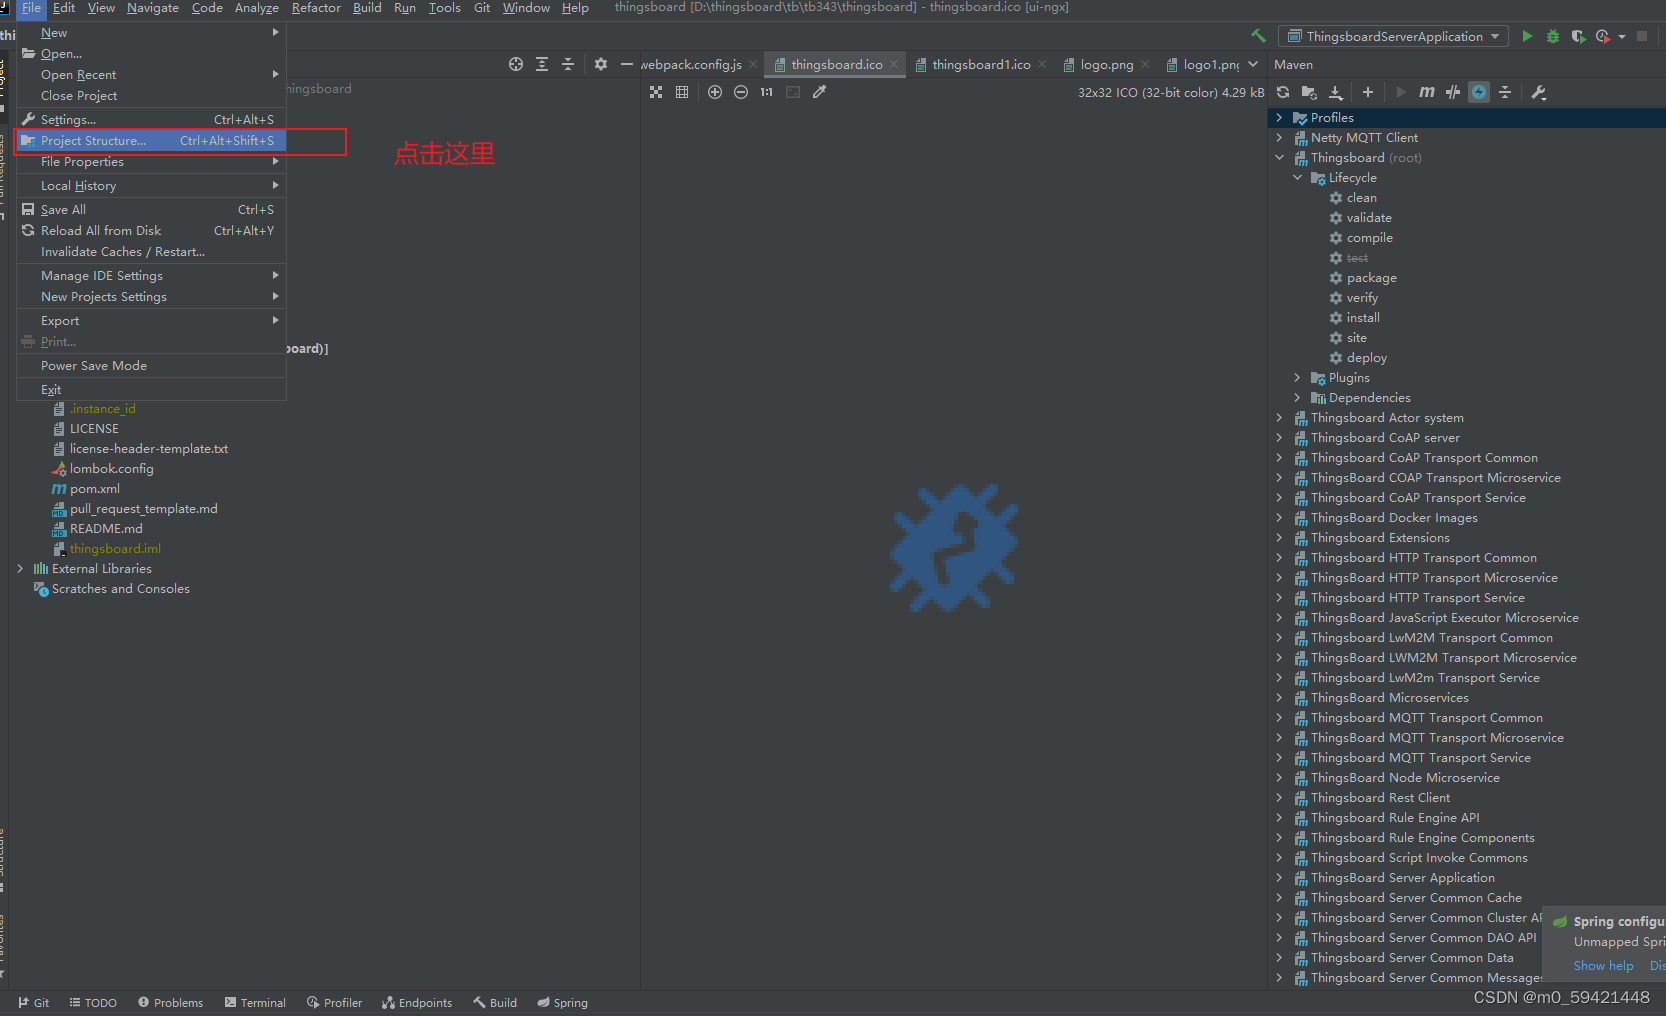Toggle the pixel grid in the image editor

[x=682, y=92]
